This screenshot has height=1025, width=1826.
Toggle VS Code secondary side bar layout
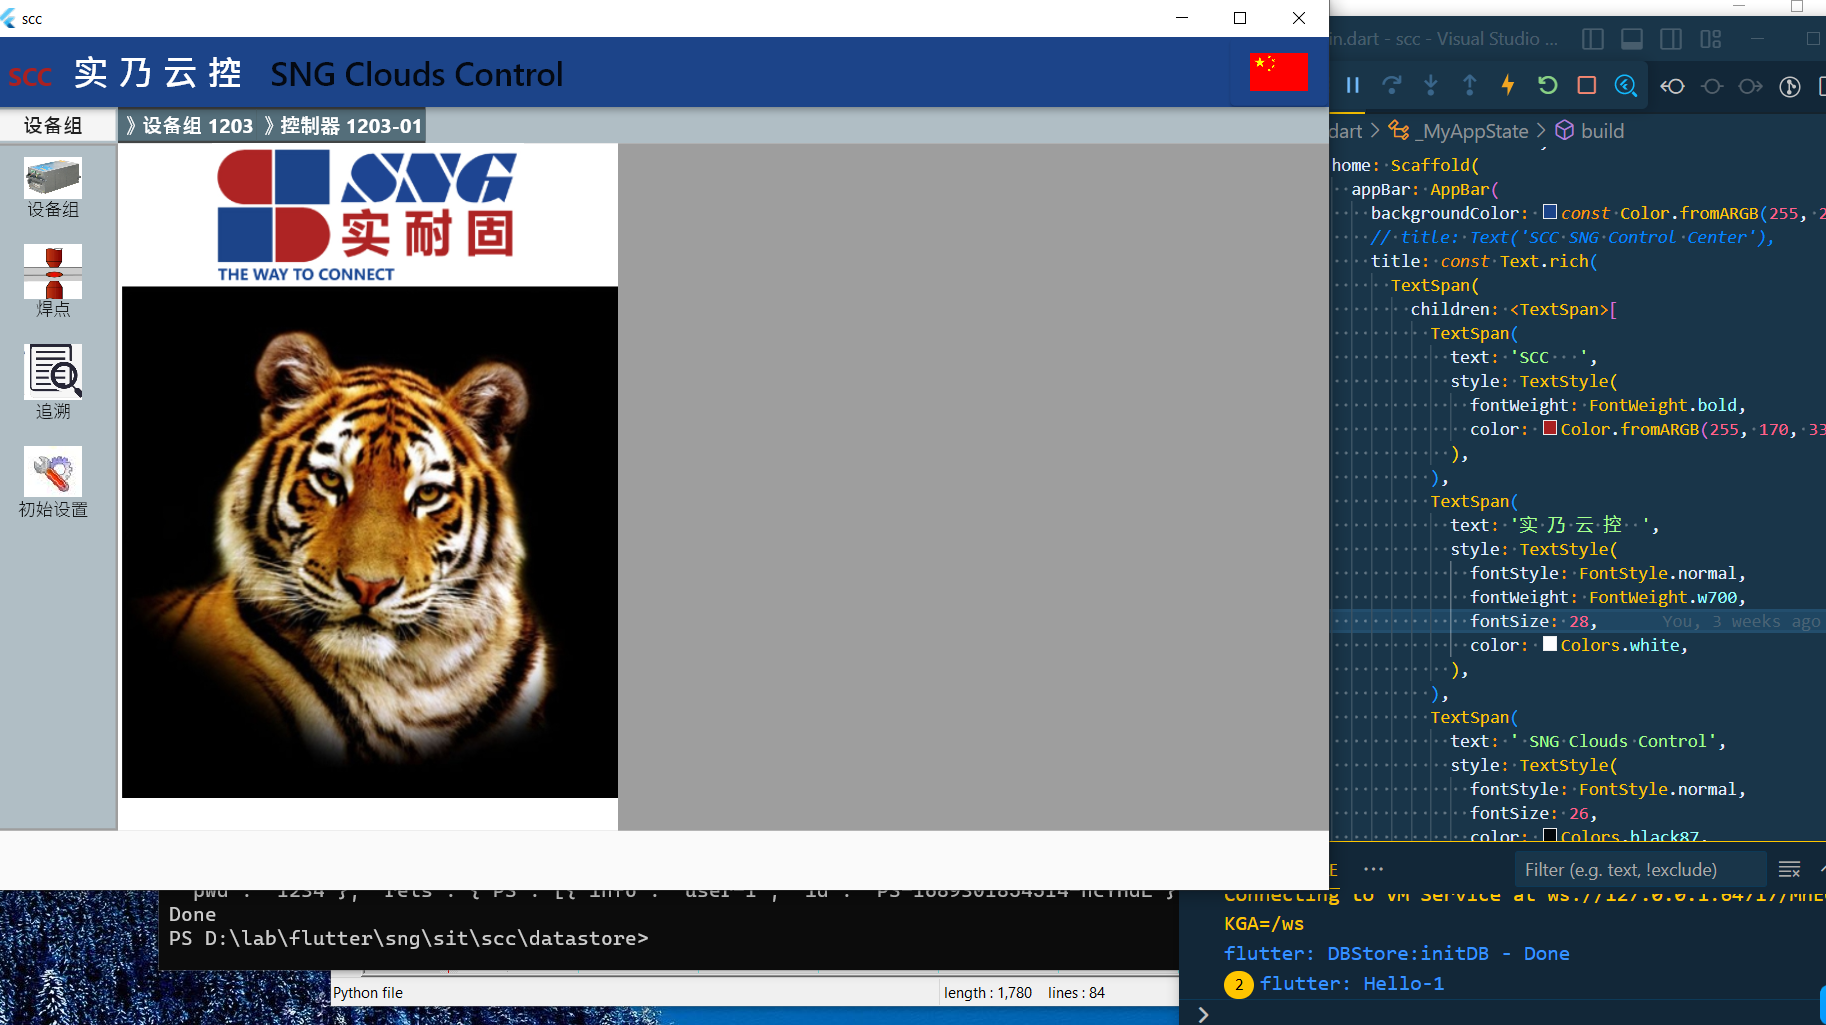coord(1671,39)
